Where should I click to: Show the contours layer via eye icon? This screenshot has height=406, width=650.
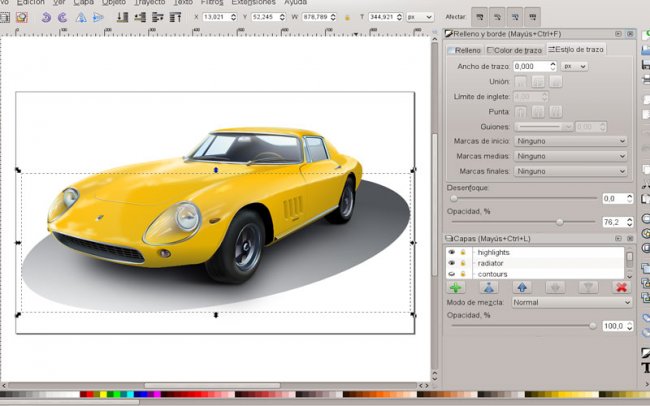[451, 274]
